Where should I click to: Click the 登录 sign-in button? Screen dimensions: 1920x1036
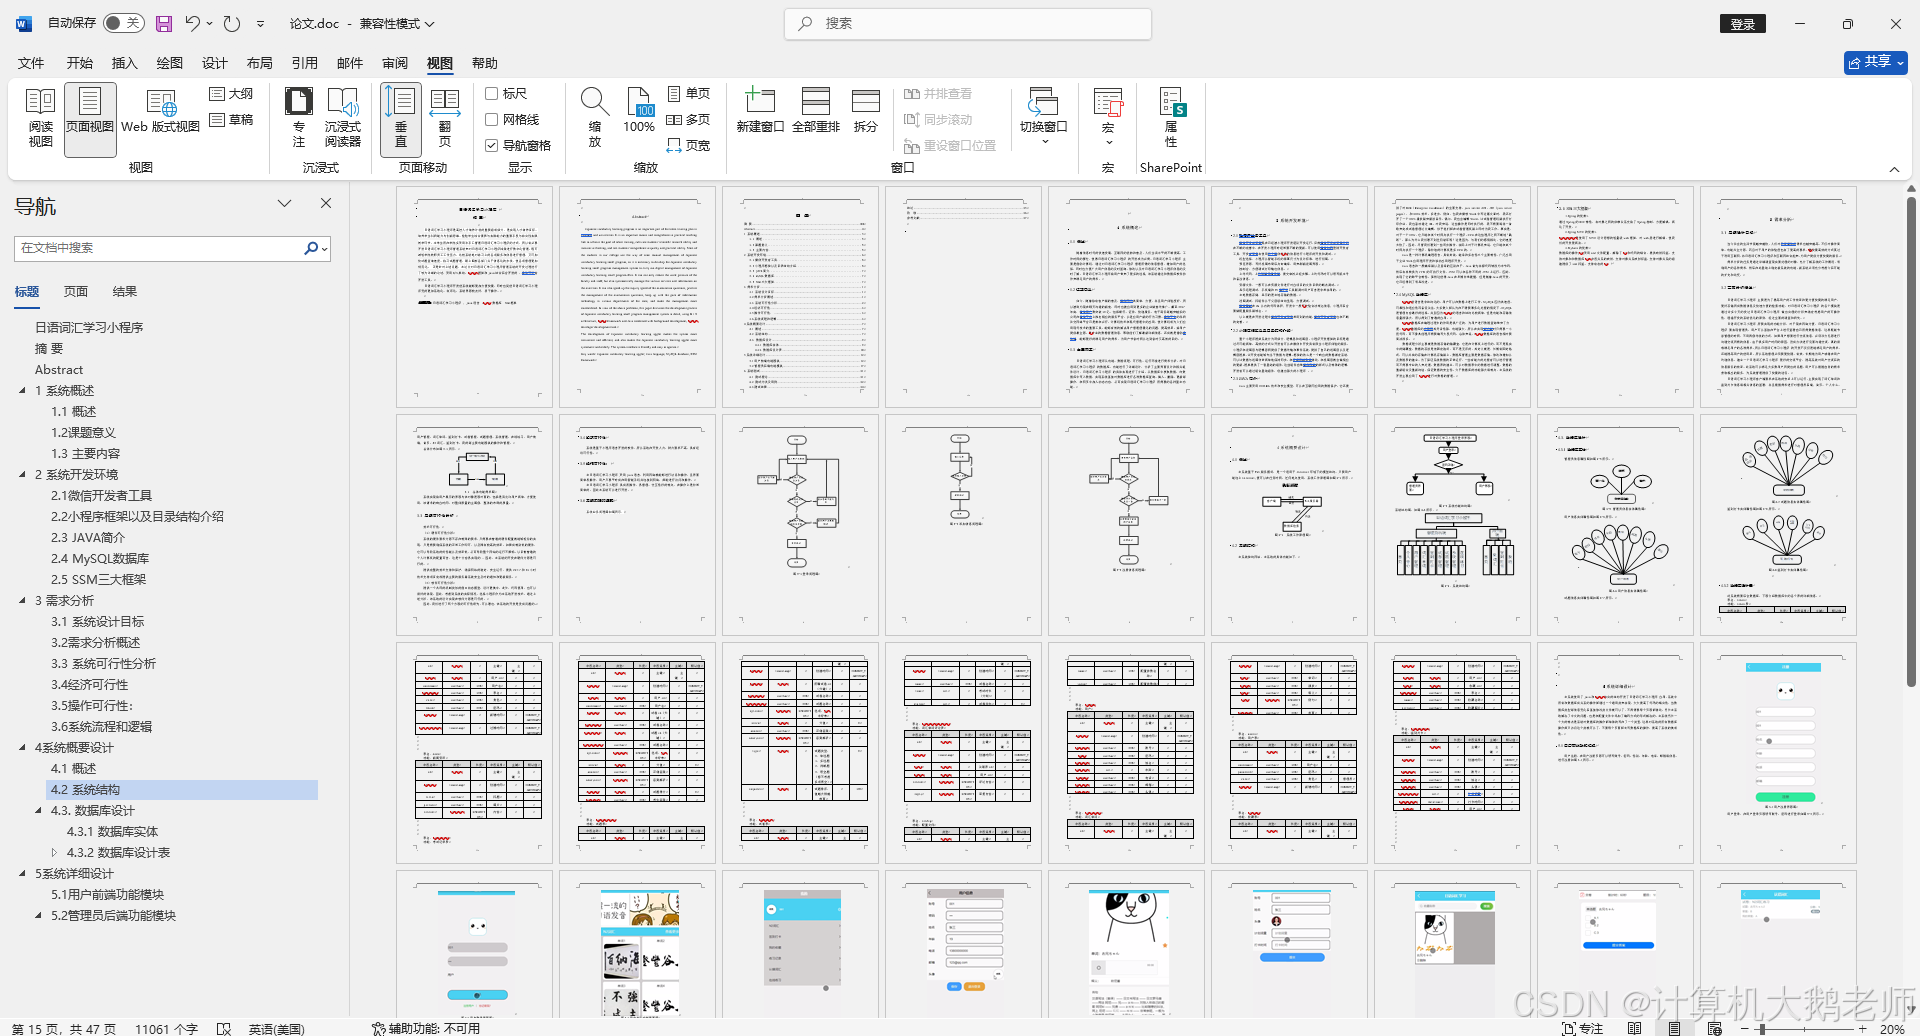pos(1743,23)
